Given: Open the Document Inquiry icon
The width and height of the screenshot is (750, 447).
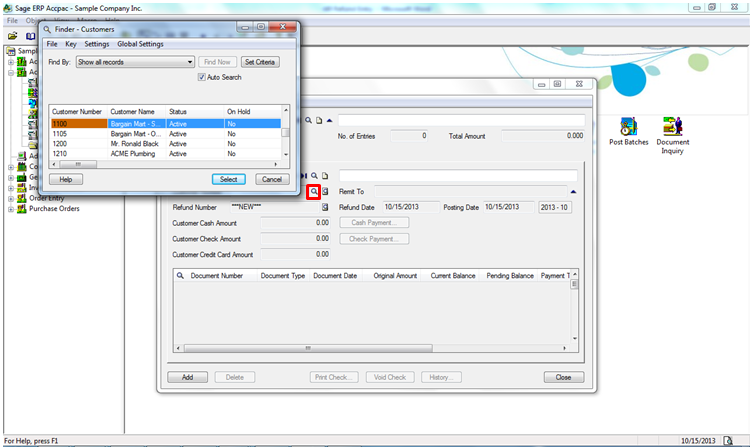Looking at the screenshot, I should pos(673,127).
